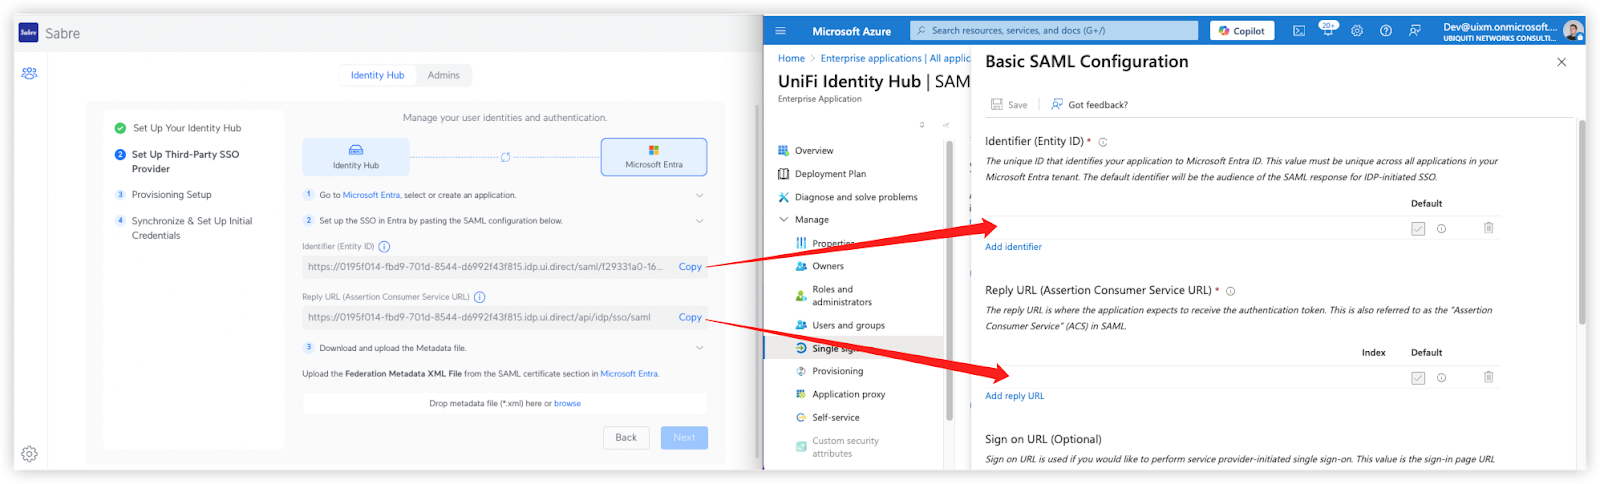1600x484 pixels.
Task: Open the Dev account avatar menu
Action: (x=1573, y=31)
